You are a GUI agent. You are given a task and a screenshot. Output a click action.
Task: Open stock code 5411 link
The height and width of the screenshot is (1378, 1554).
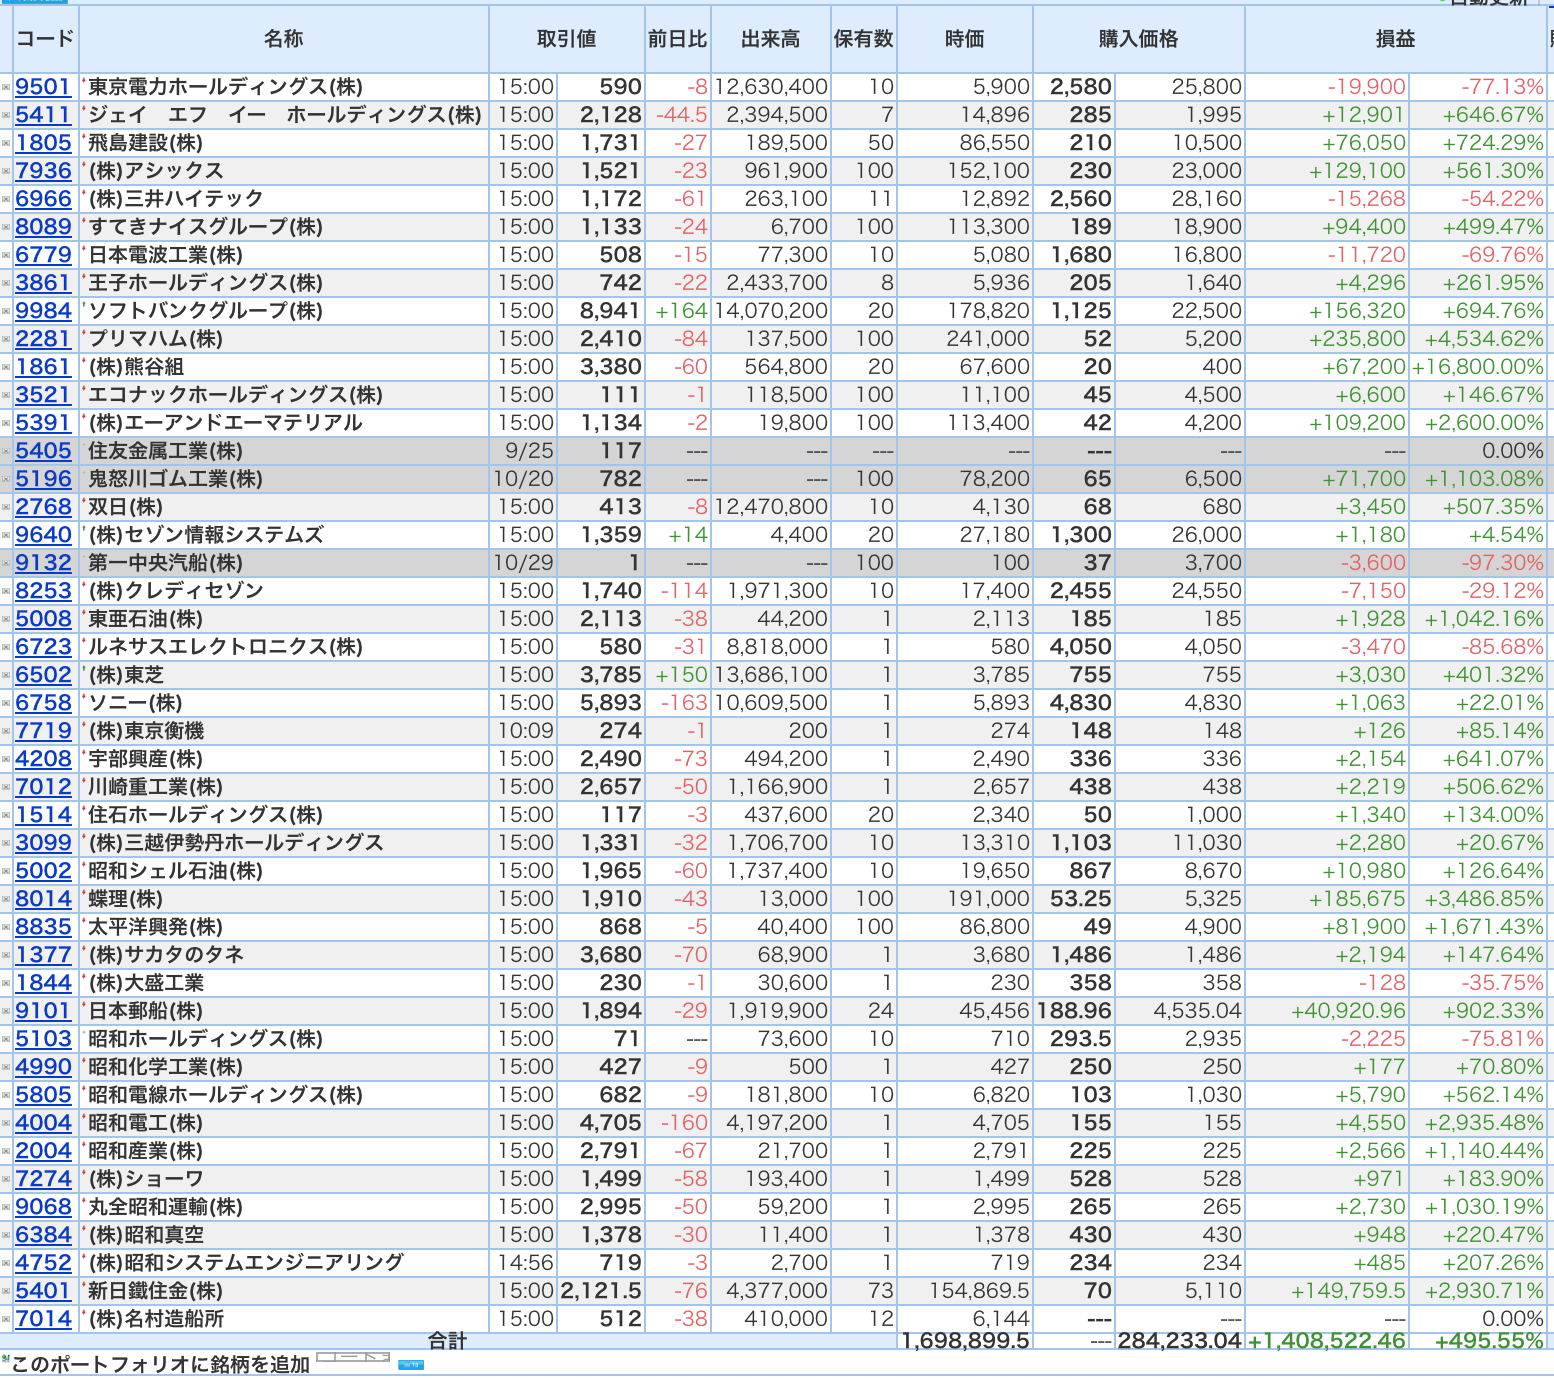(x=43, y=115)
